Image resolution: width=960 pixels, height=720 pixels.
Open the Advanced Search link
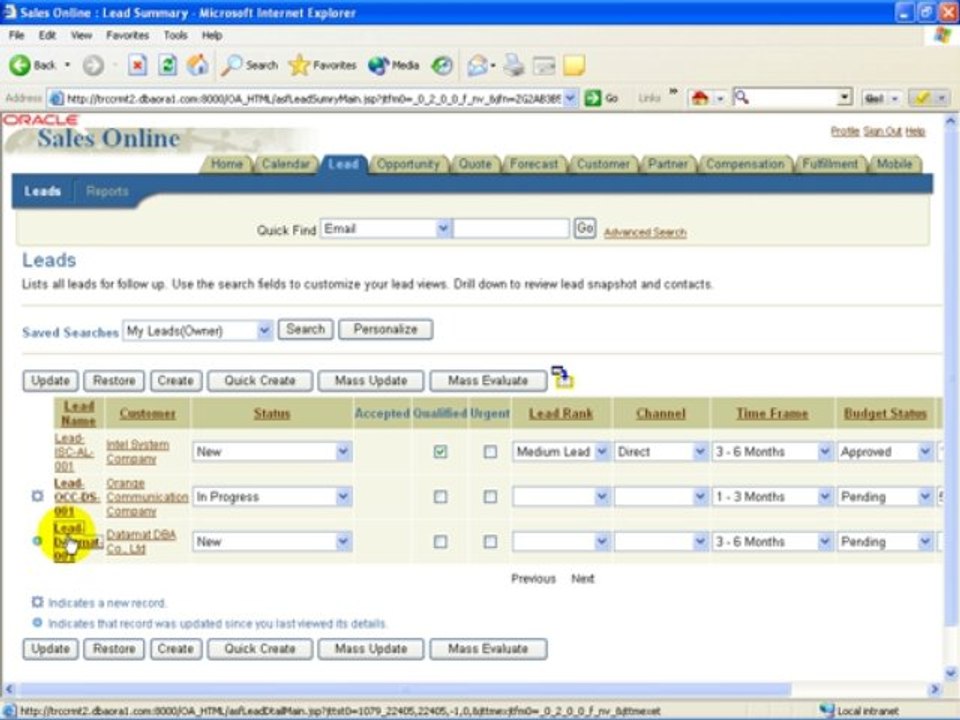pyautogui.click(x=645, y=233)
